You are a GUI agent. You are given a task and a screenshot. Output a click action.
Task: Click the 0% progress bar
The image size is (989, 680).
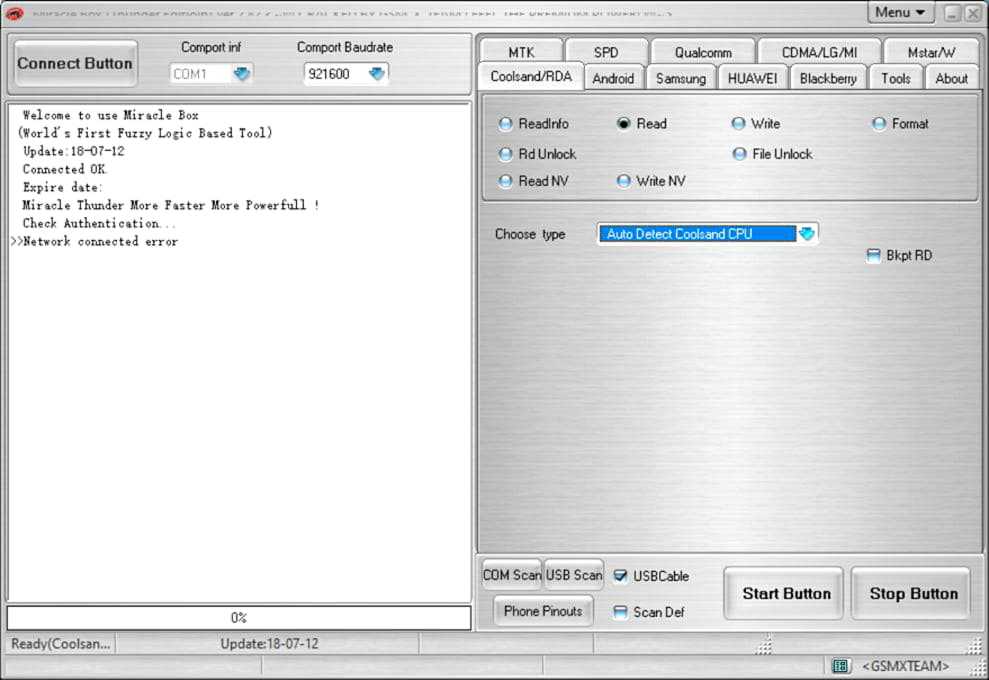[239, 618]
